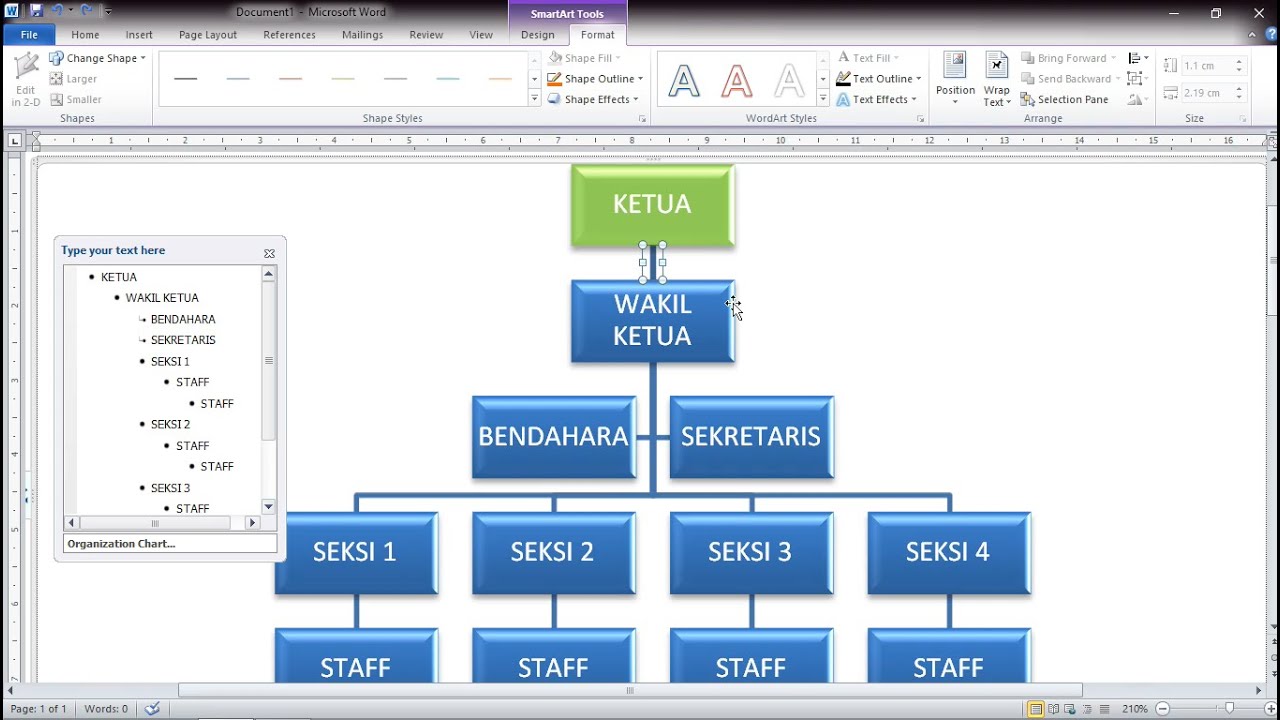
Task: Click the Save icon in quick access toolbar
Action: pos(37,11)
